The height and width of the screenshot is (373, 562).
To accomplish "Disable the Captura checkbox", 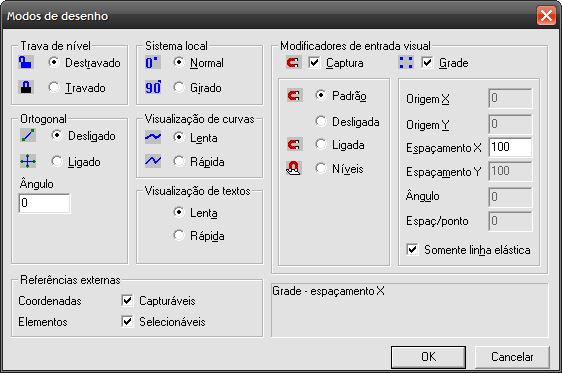I will [x=314, y=63].
